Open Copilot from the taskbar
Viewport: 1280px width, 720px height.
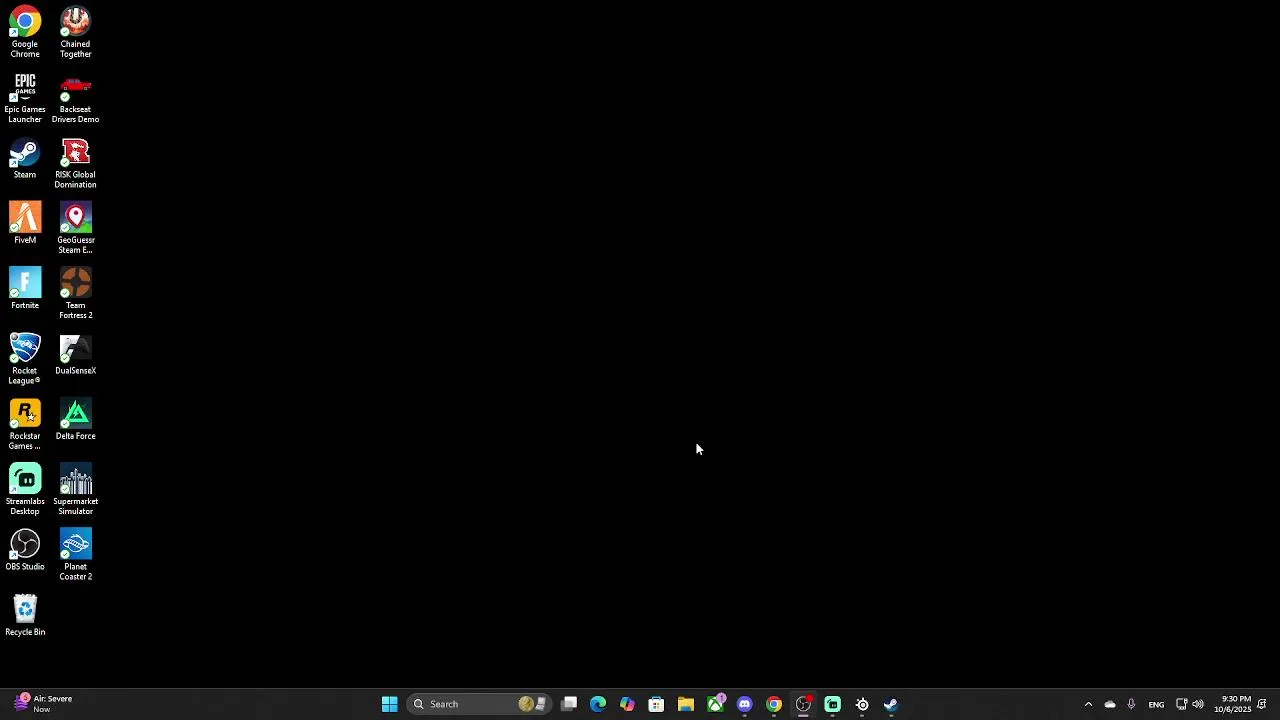tap(627, 704)
